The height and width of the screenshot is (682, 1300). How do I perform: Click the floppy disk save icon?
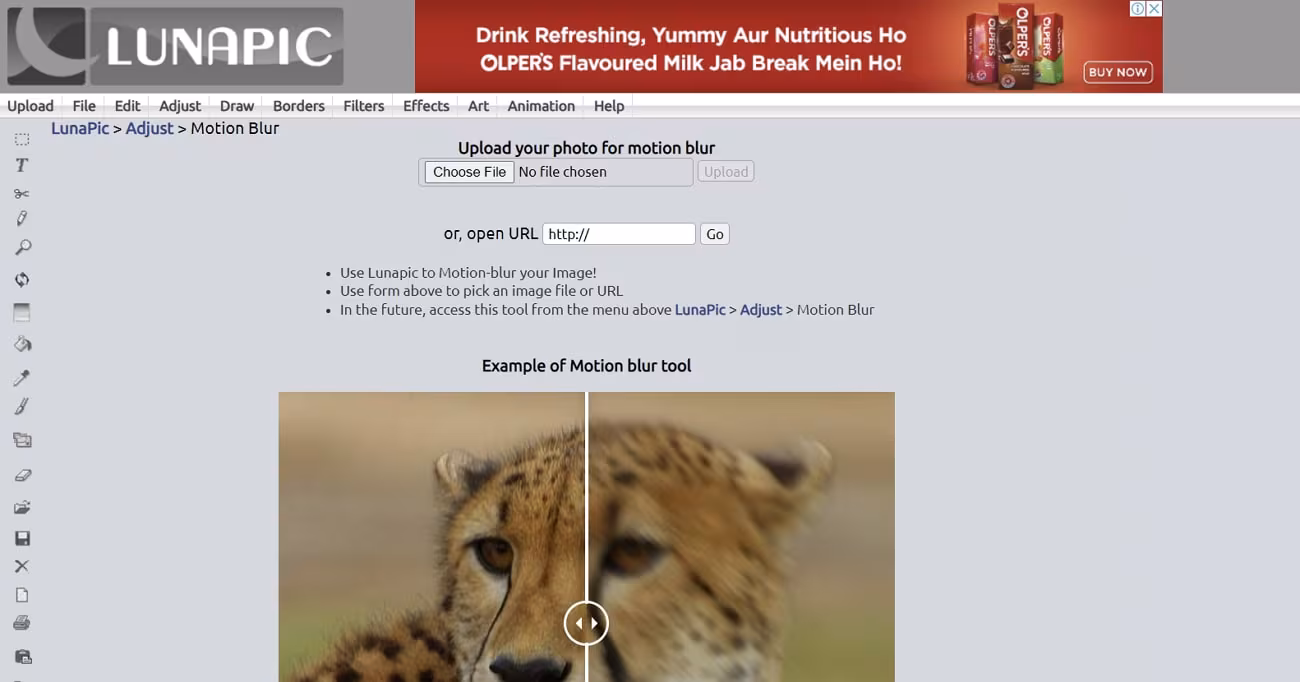pyautogui.click(x=22, y=539)
